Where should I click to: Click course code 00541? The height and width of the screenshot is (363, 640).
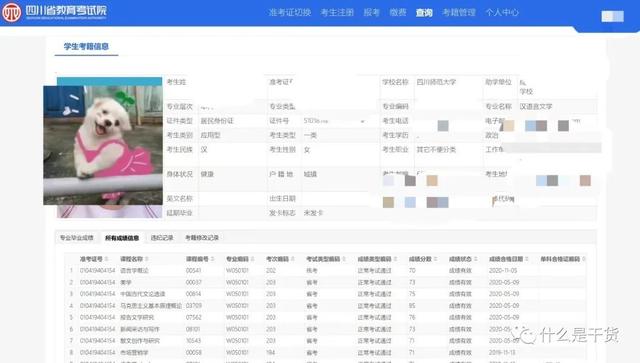193,271
